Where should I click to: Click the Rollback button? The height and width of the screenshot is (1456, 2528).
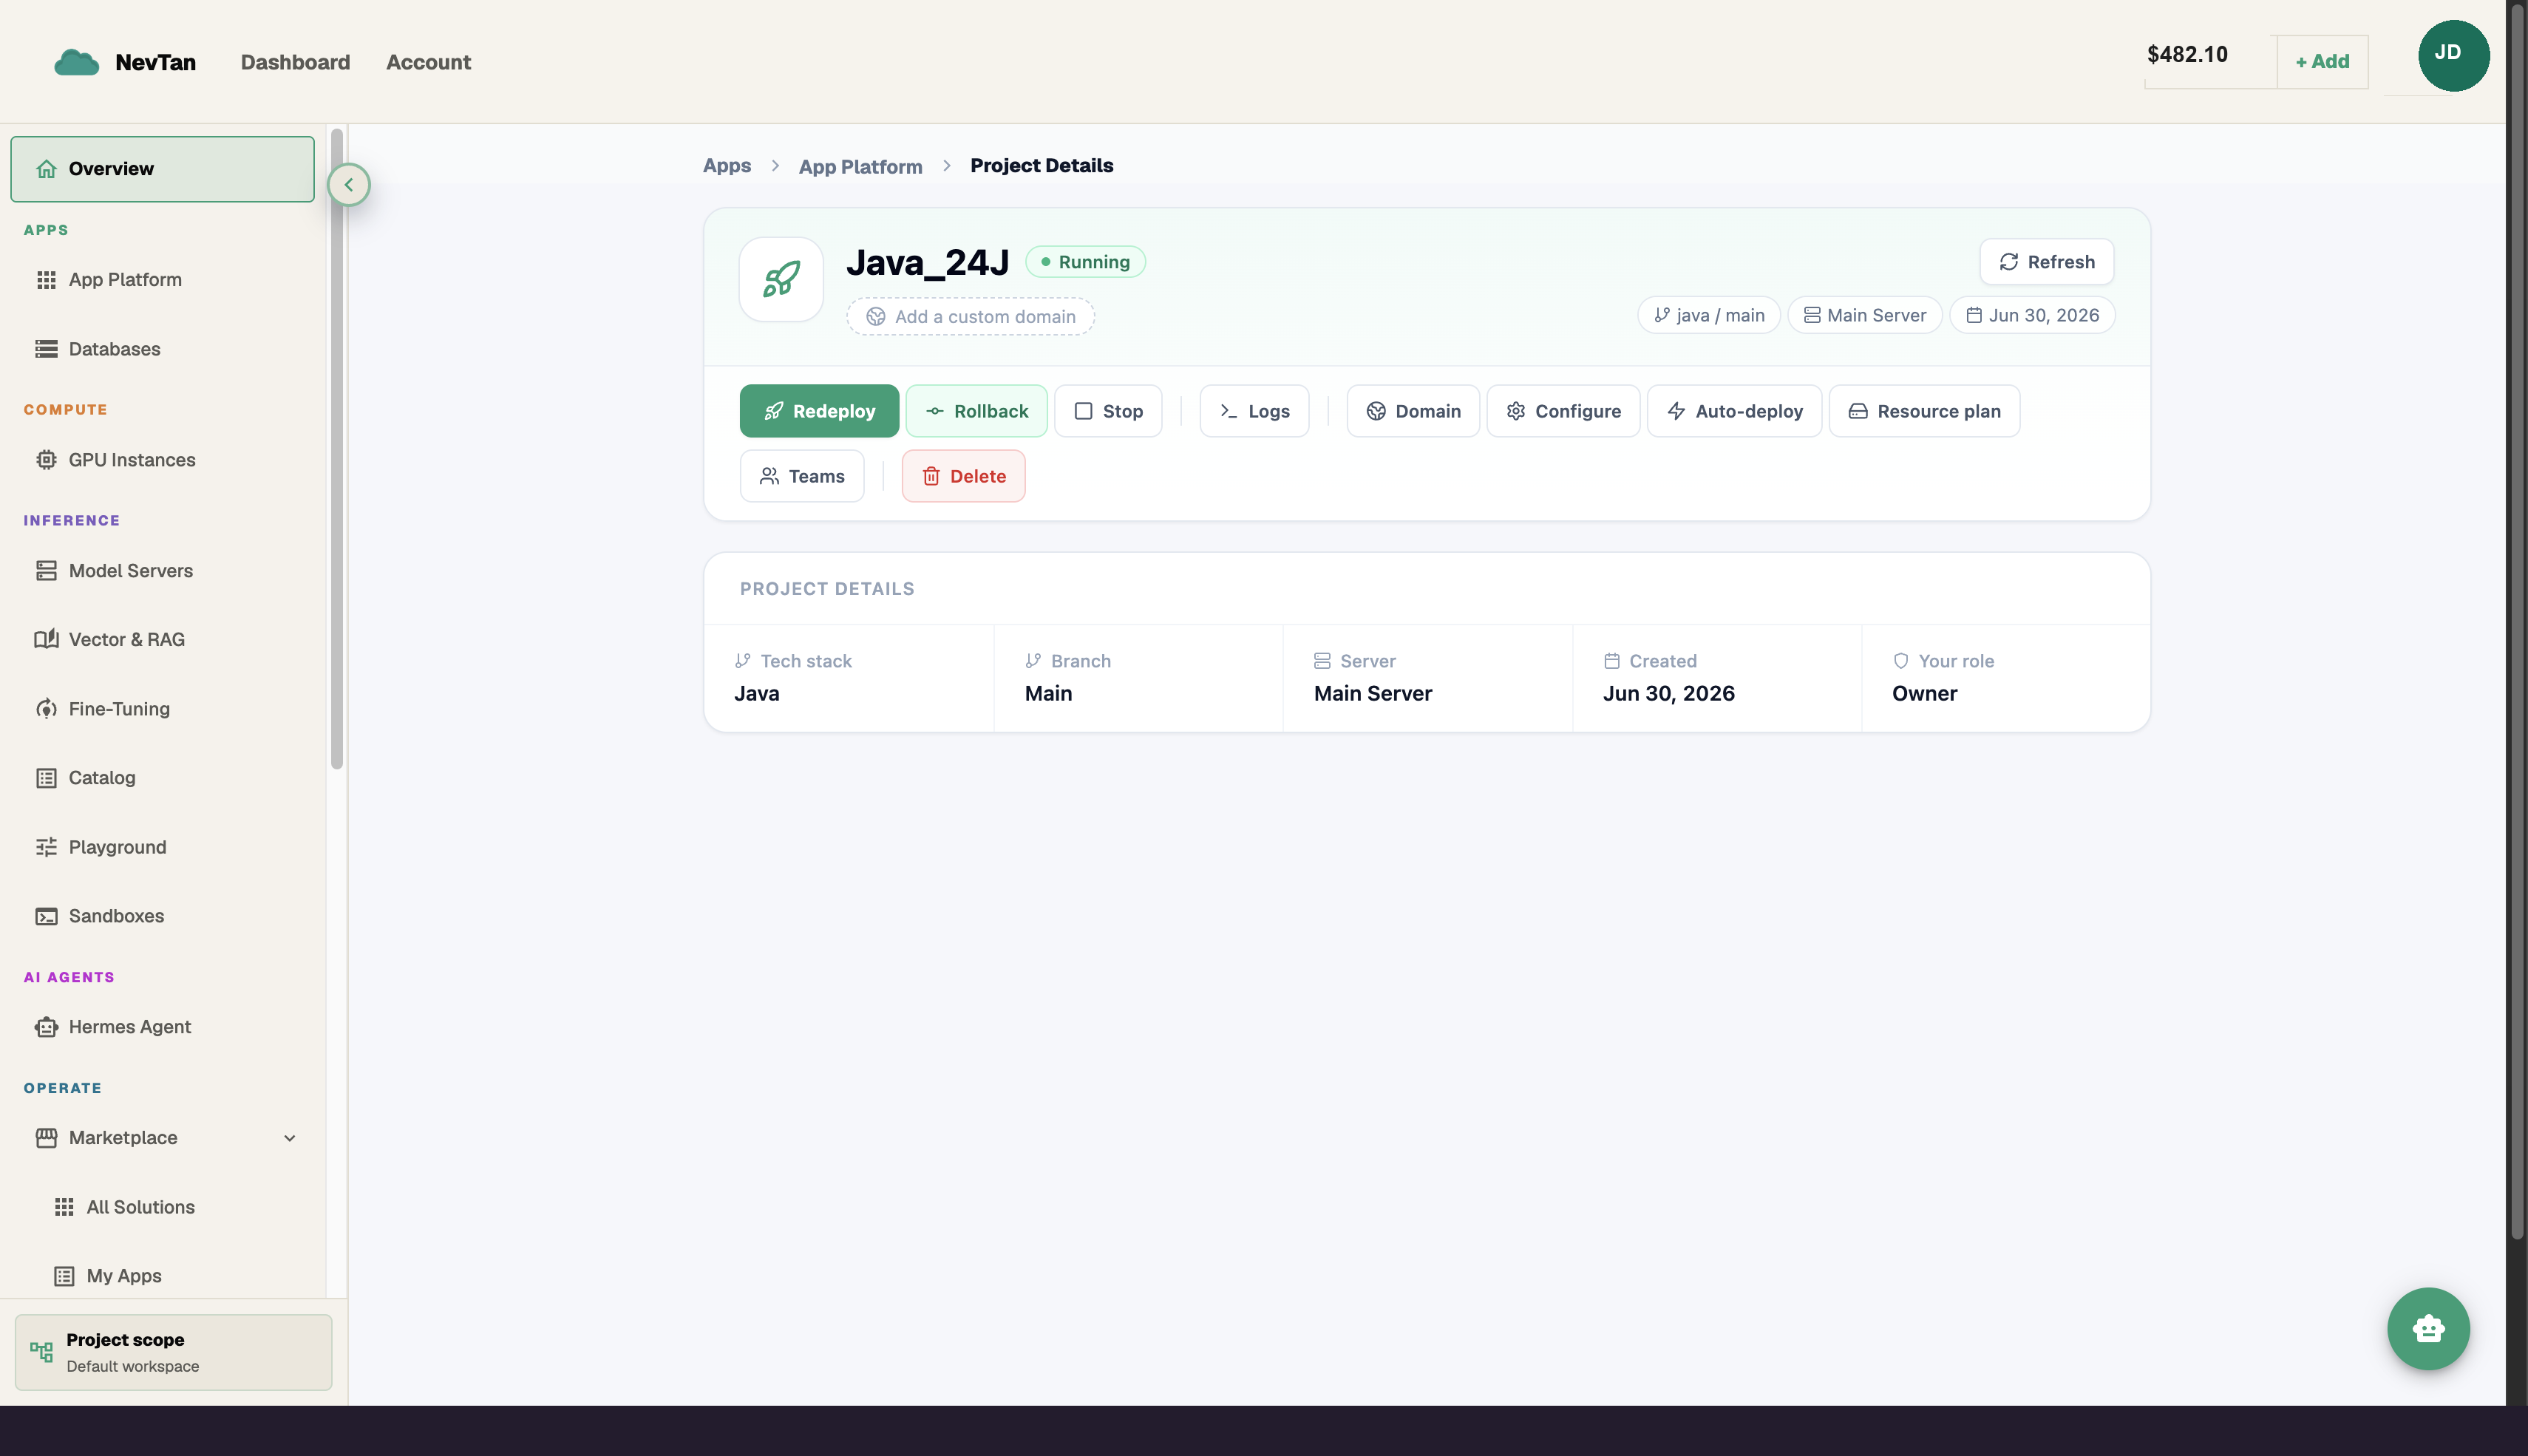[x=976, y=411]
